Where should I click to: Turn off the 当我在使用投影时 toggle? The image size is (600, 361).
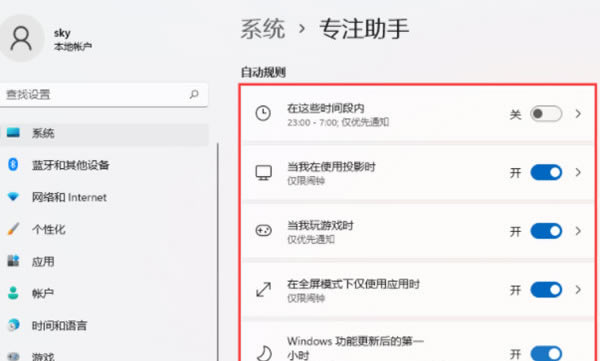(x=546, y=172)
